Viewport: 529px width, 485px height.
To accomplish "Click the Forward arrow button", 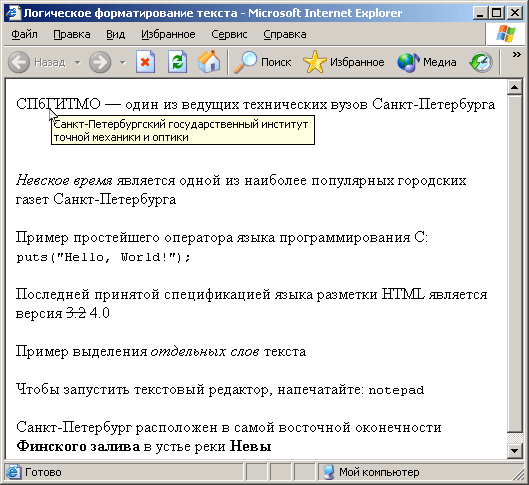I will [x=100, y=62].
